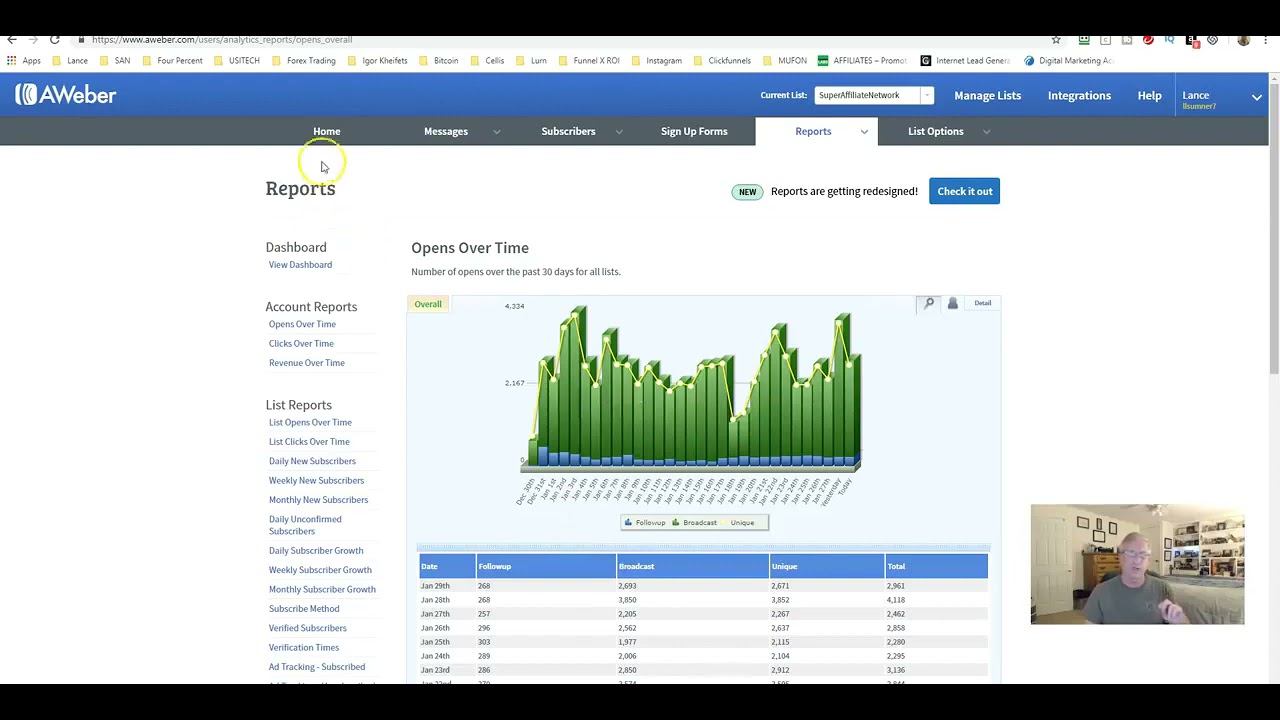The image size is (1280, 720).
Task: Toggle Unique series in chart legend
Action: pyautogui.click(x=738, y=522)
